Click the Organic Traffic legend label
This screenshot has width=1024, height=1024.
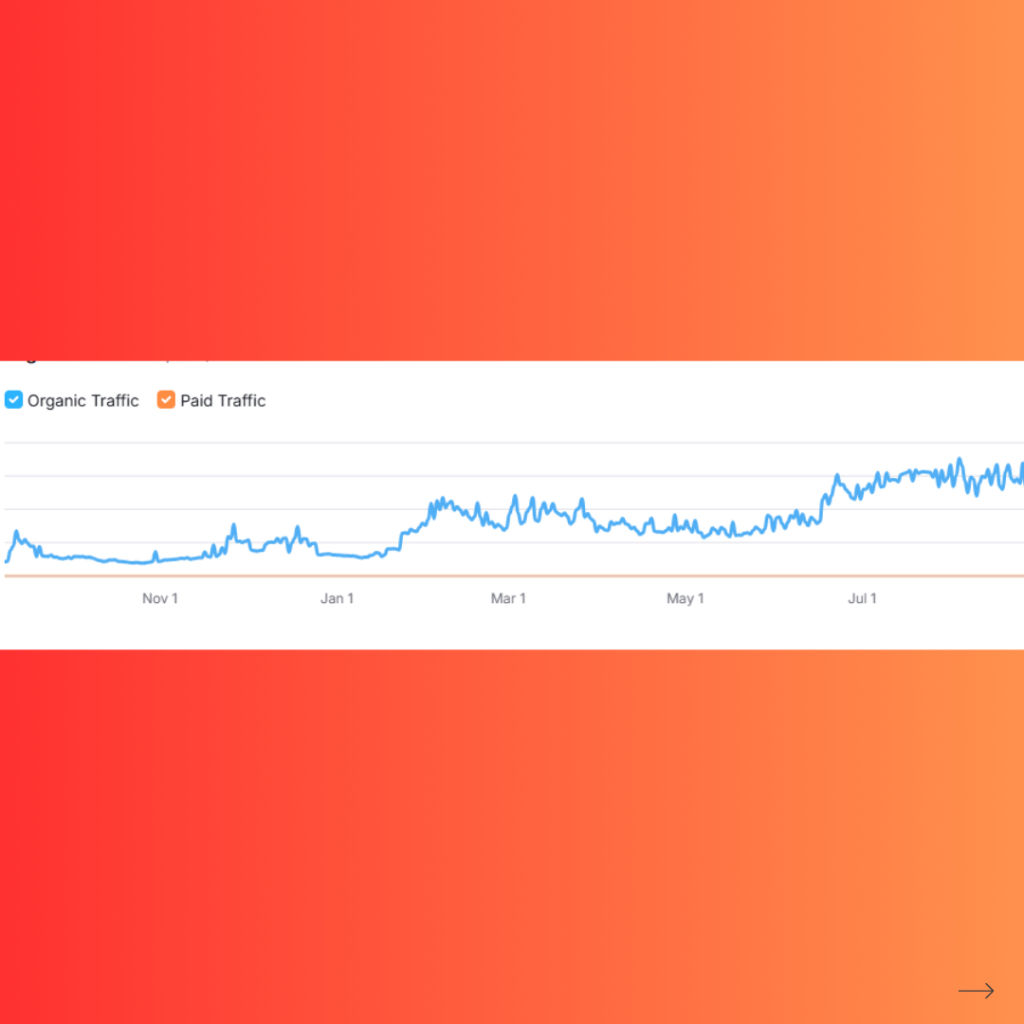tap(83, 401)
